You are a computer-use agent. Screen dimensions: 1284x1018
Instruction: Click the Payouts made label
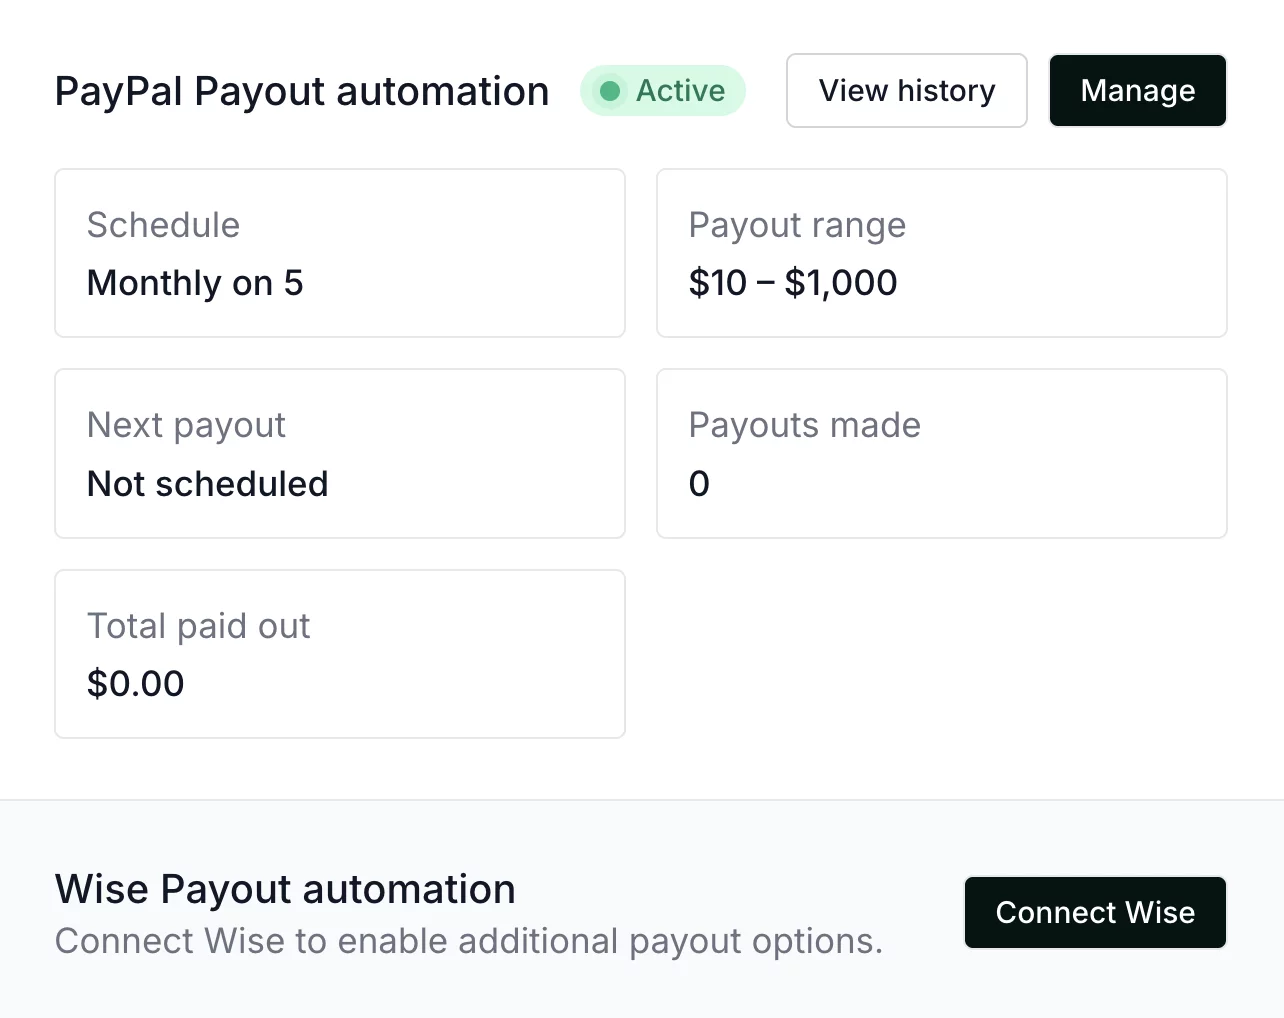point(804,425)
